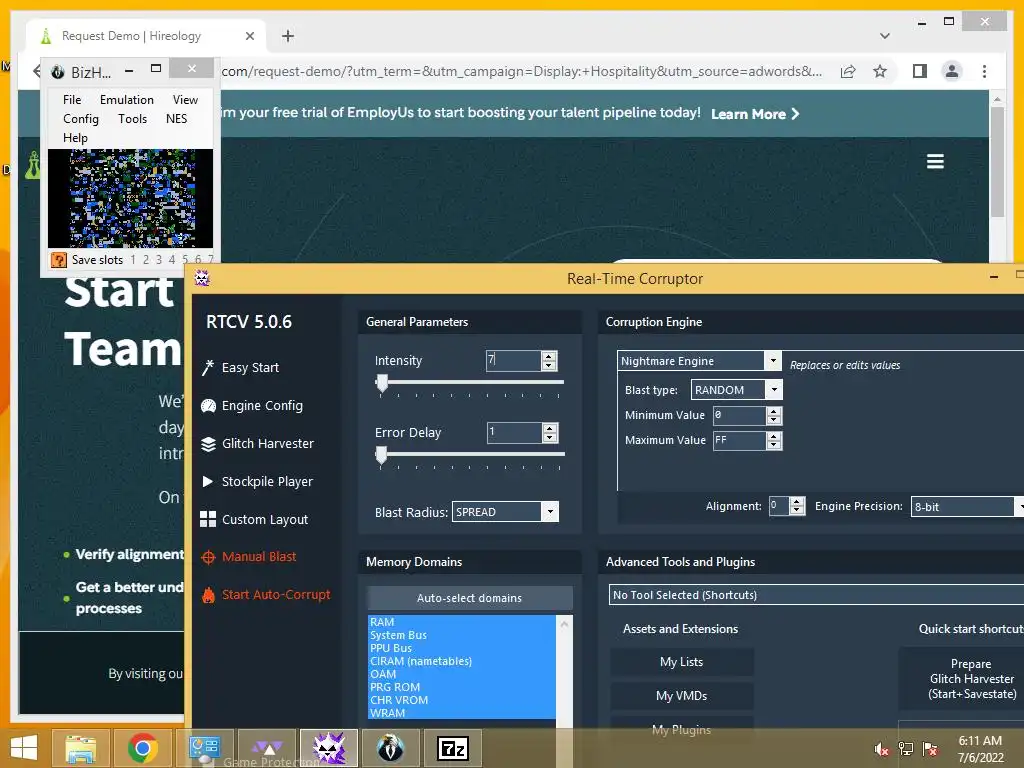
Task: Increase Intensity with up stepper
Action: pos(549,356)
